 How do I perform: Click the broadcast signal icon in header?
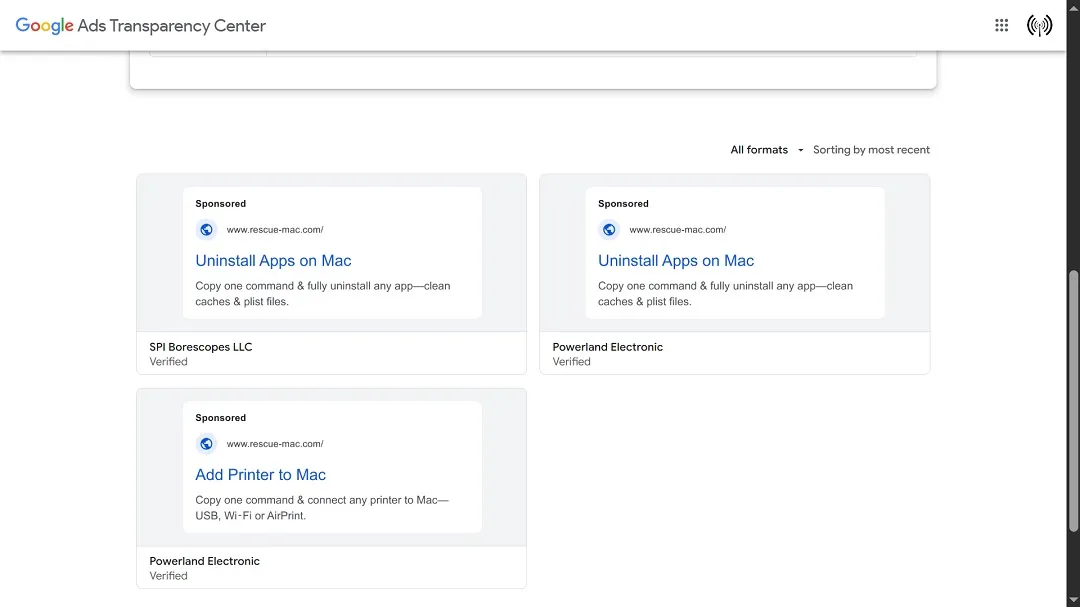tap(1039, 25)
